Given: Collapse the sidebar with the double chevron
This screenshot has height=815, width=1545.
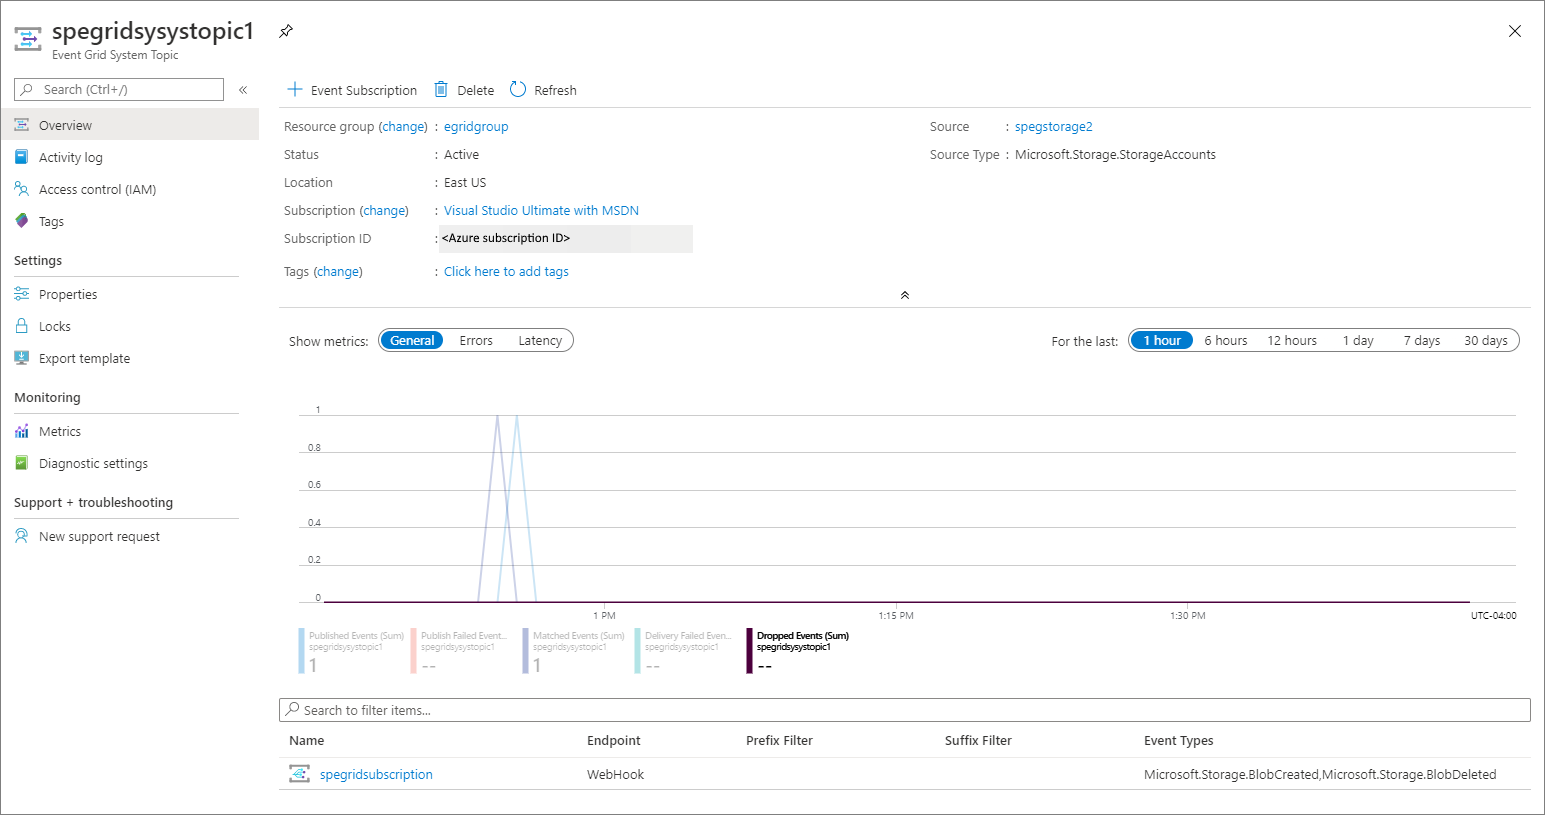Looking at the screenshot, I should point(242,89).
